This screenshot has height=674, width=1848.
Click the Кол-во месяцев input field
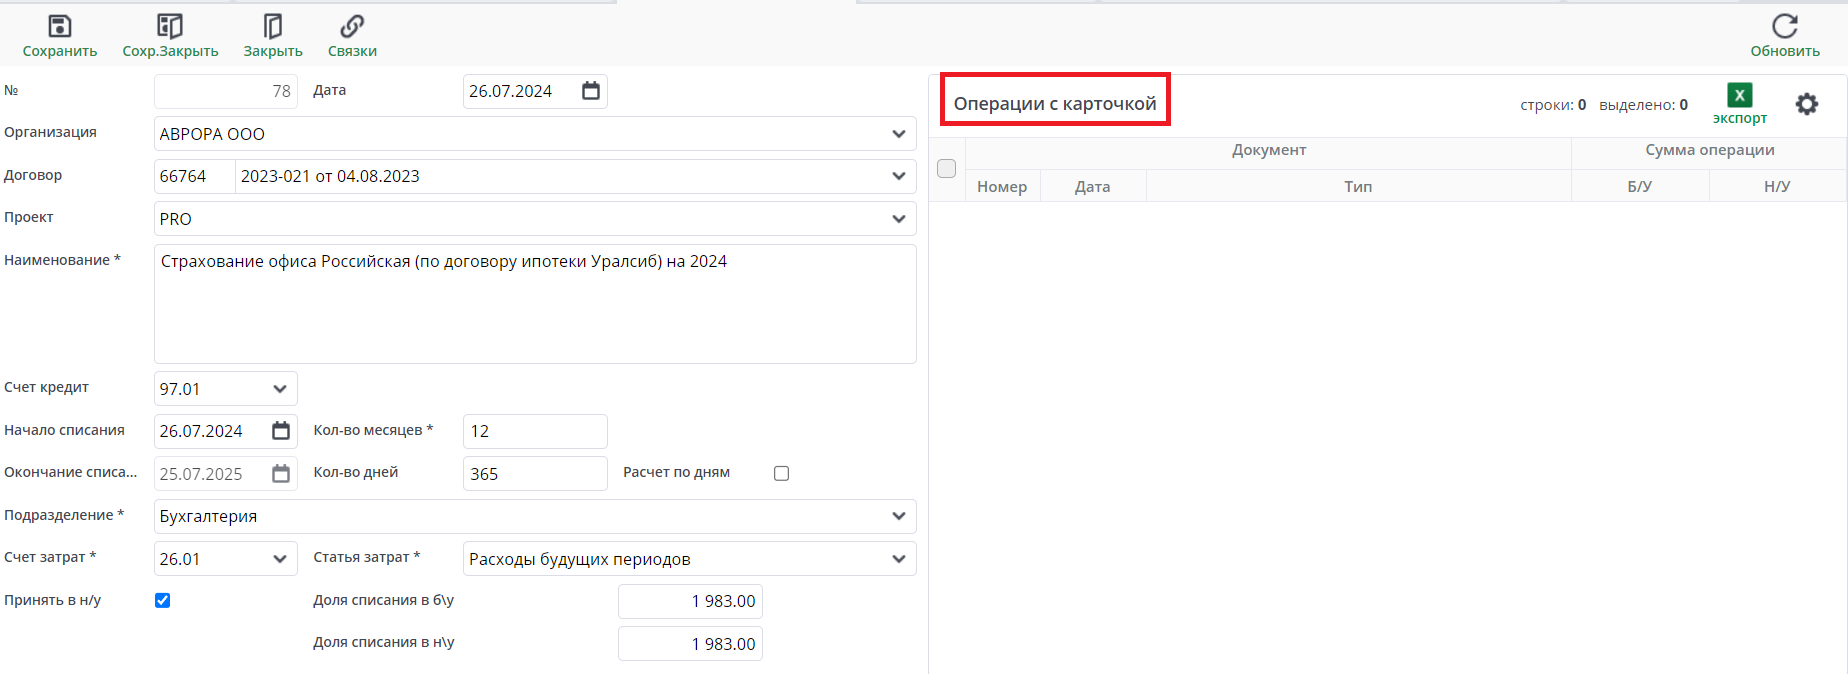[535, 431]
